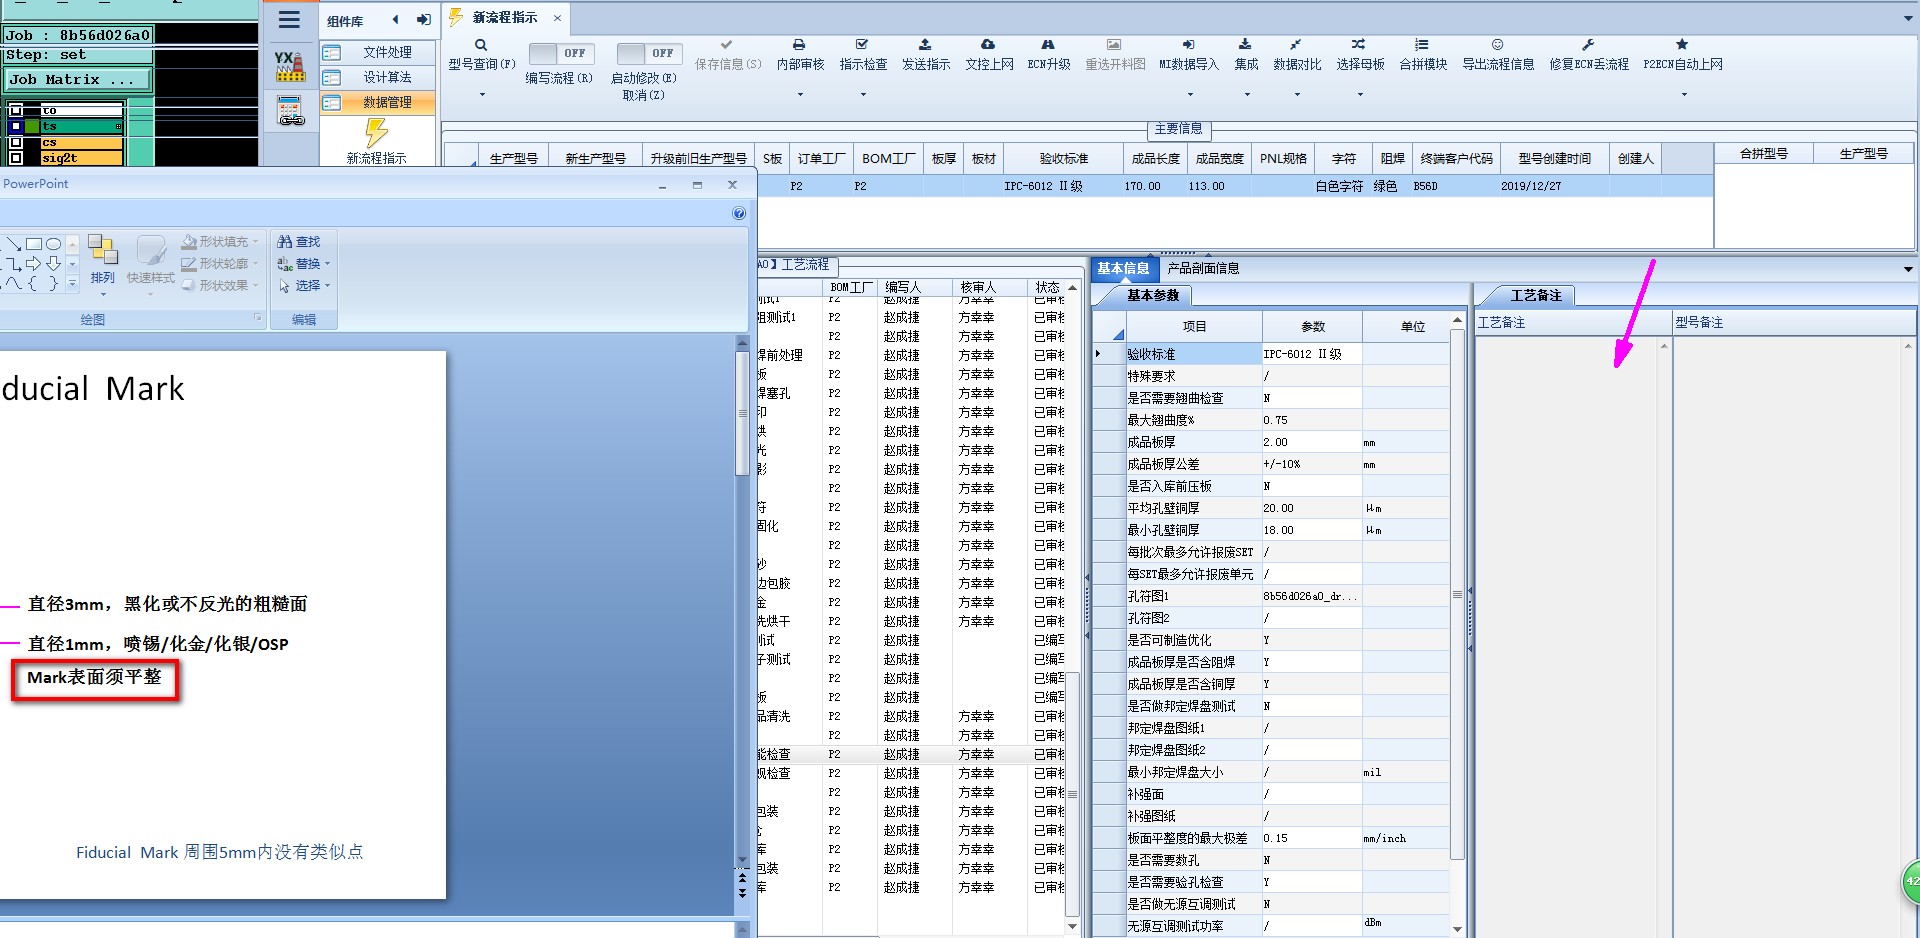Open the hamburger menu icon

tap(290, 20)
